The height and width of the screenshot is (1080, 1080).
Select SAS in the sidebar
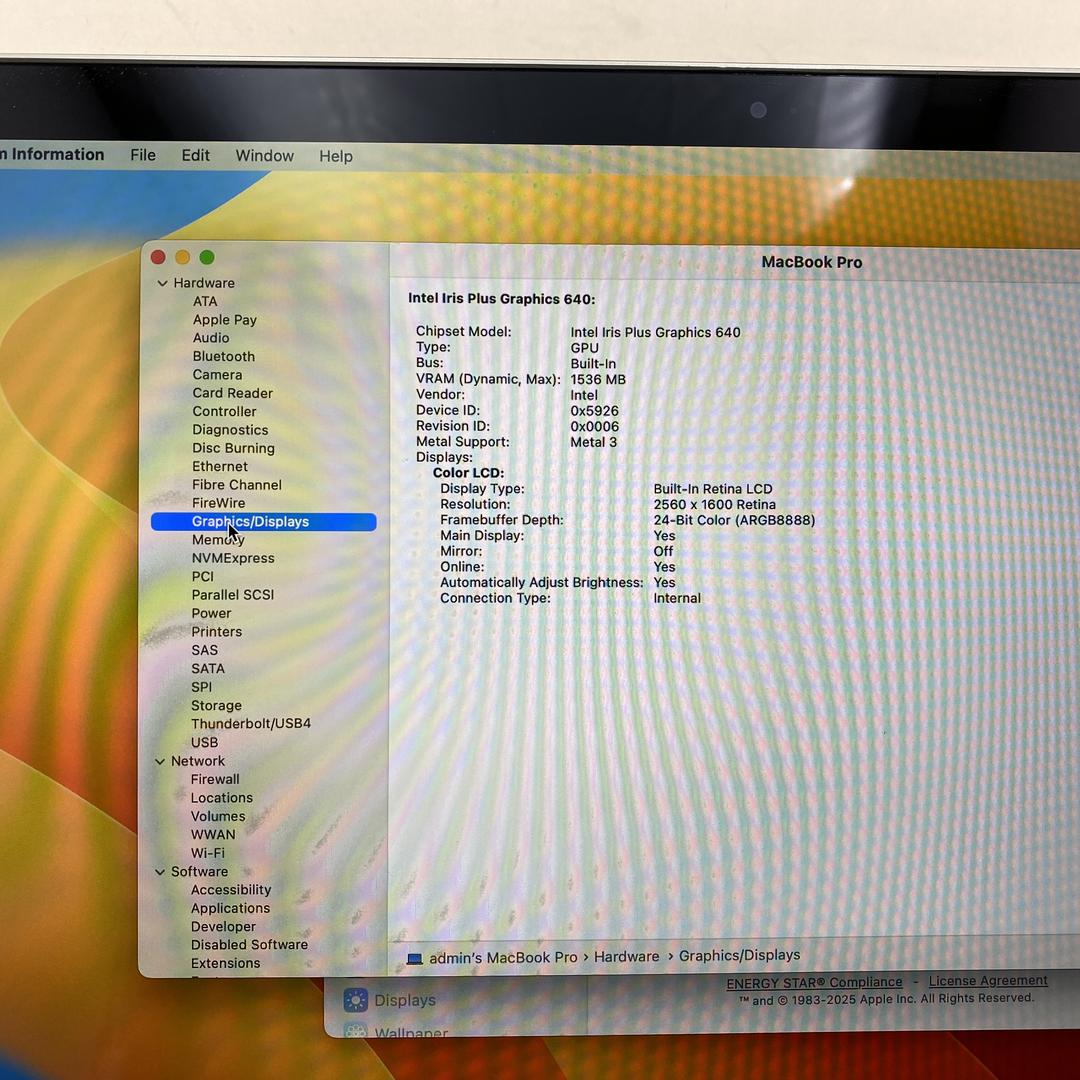[205, 650]
